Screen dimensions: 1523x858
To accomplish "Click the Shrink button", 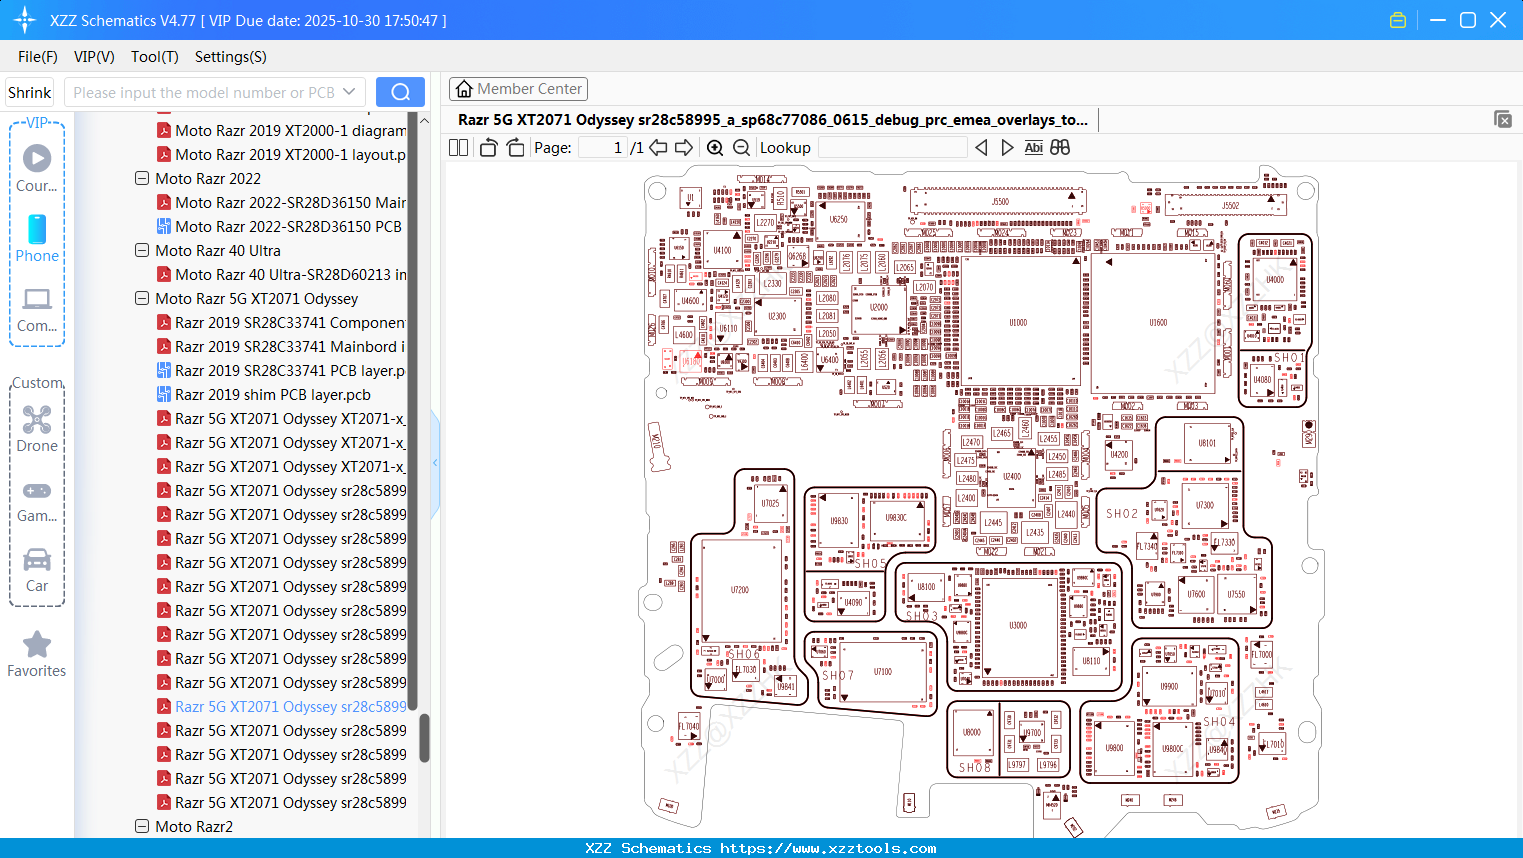I will (x=28, y=91).
